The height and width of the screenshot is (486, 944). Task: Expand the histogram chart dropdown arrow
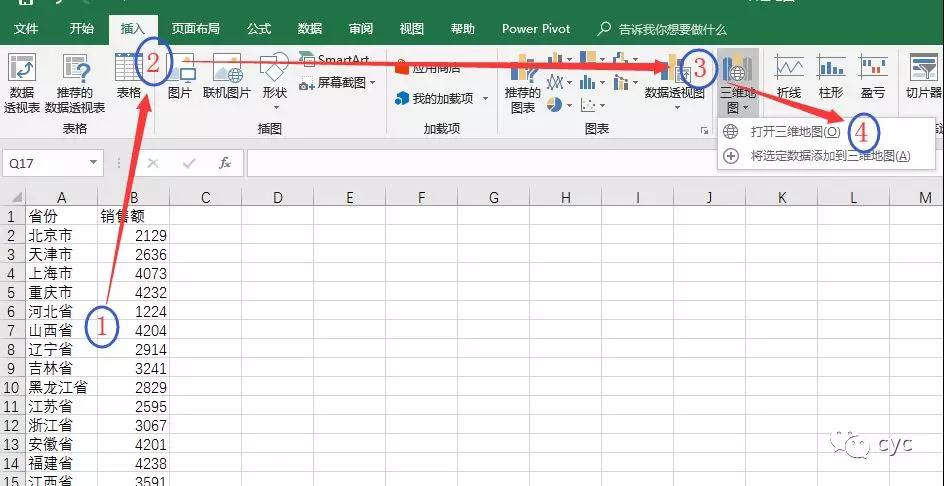(602, 83)
